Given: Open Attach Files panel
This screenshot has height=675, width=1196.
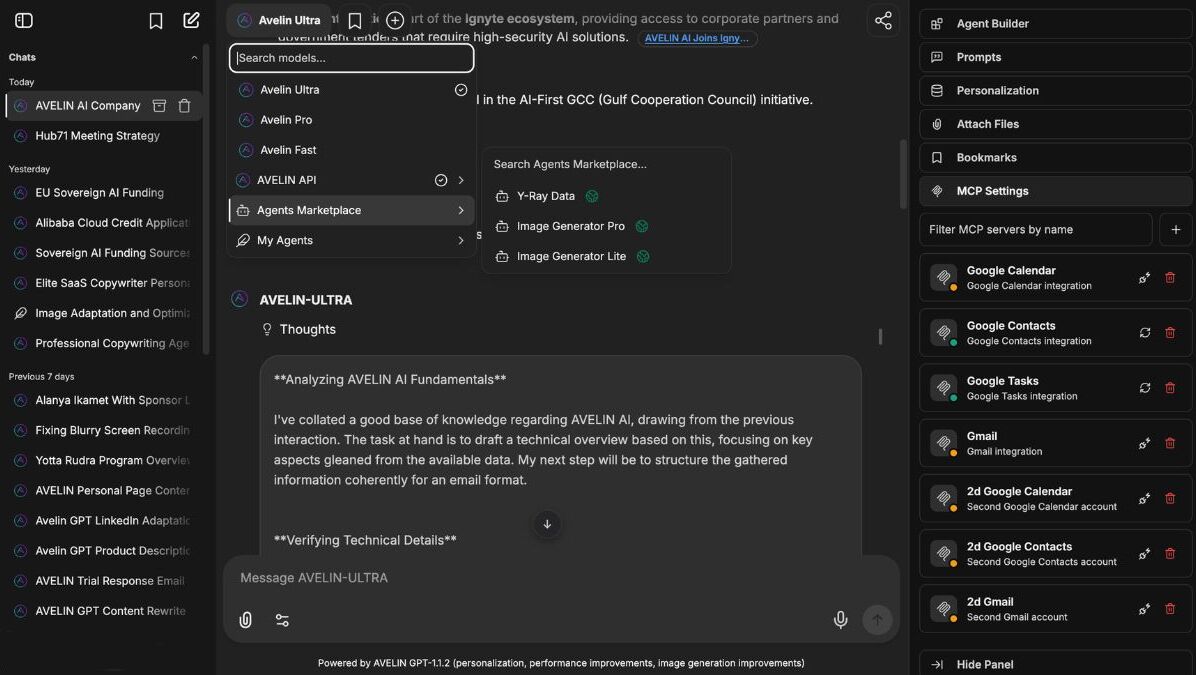Looking at the screenshot, I should pyautogui.click(x=1056, y=124).
